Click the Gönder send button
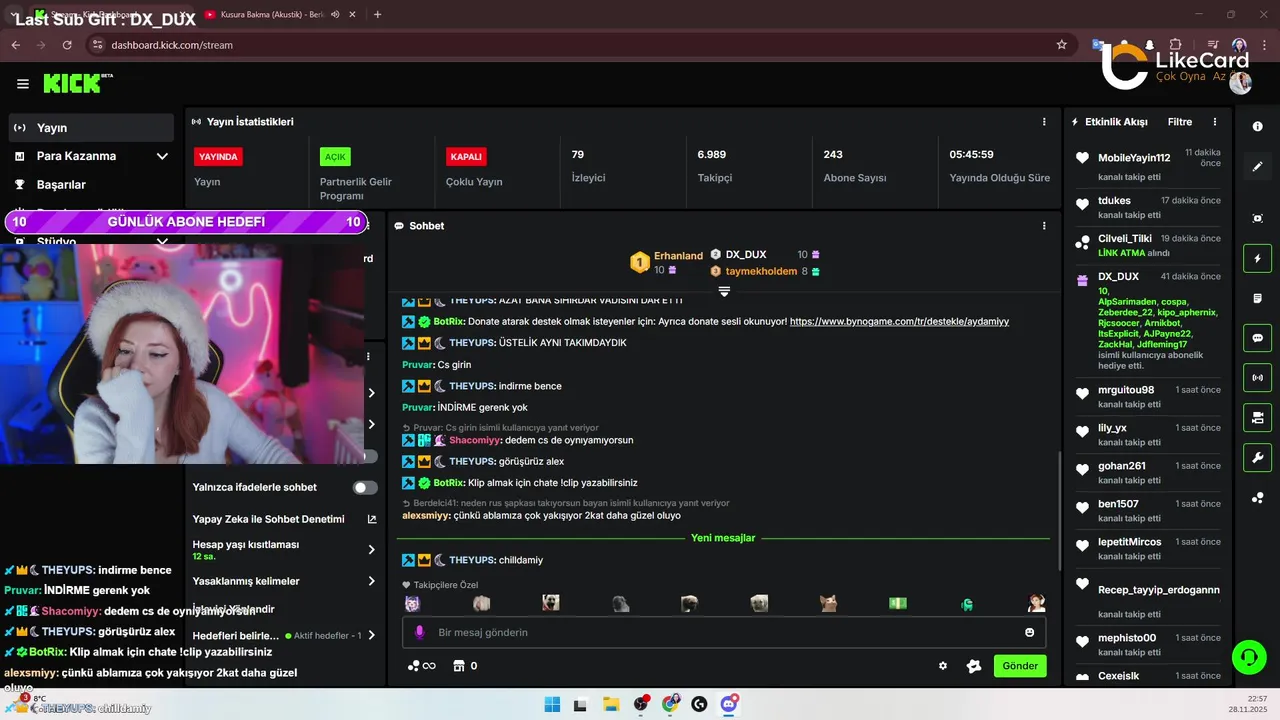This screenshot has height=720, width=1280. pos(1020,666)
